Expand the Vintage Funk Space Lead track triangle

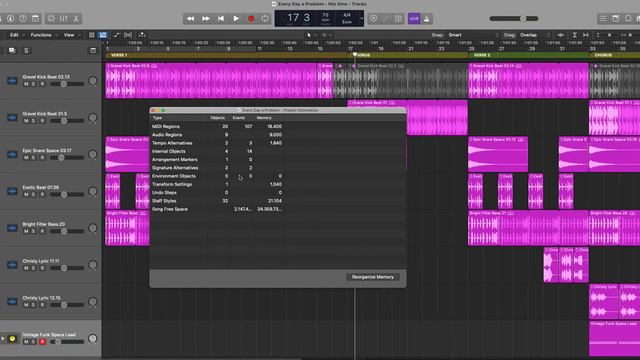(x=2, y=339)
